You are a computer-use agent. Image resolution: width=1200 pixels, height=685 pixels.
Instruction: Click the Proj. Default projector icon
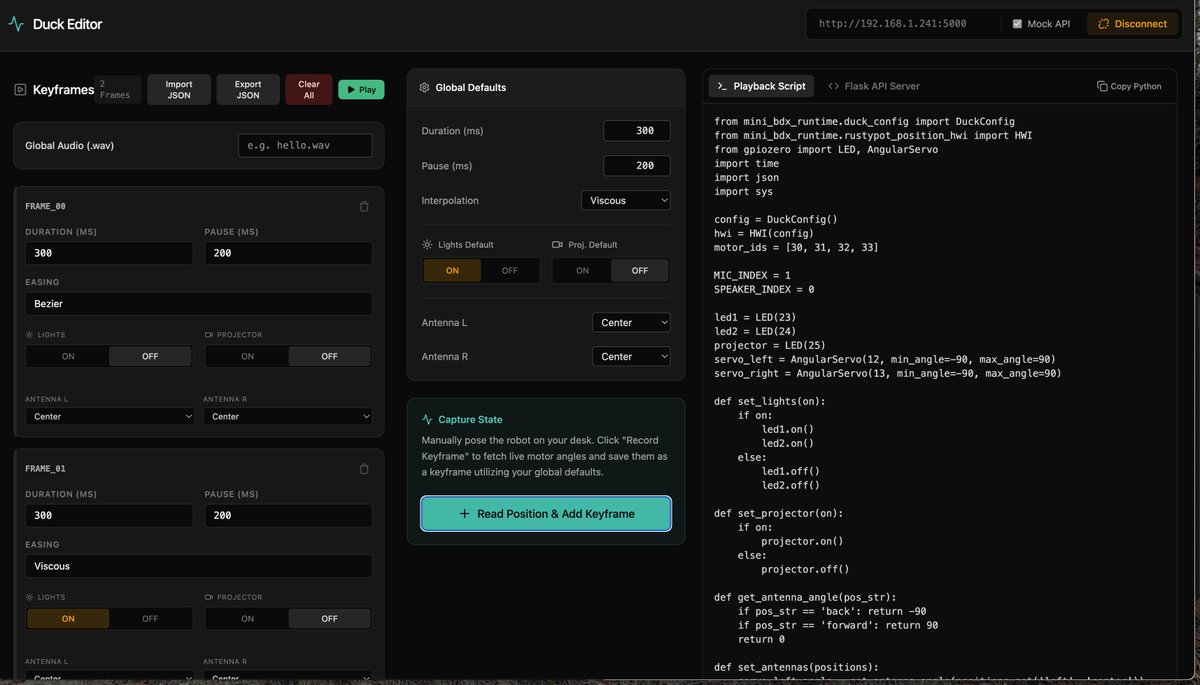coord(557,244)
